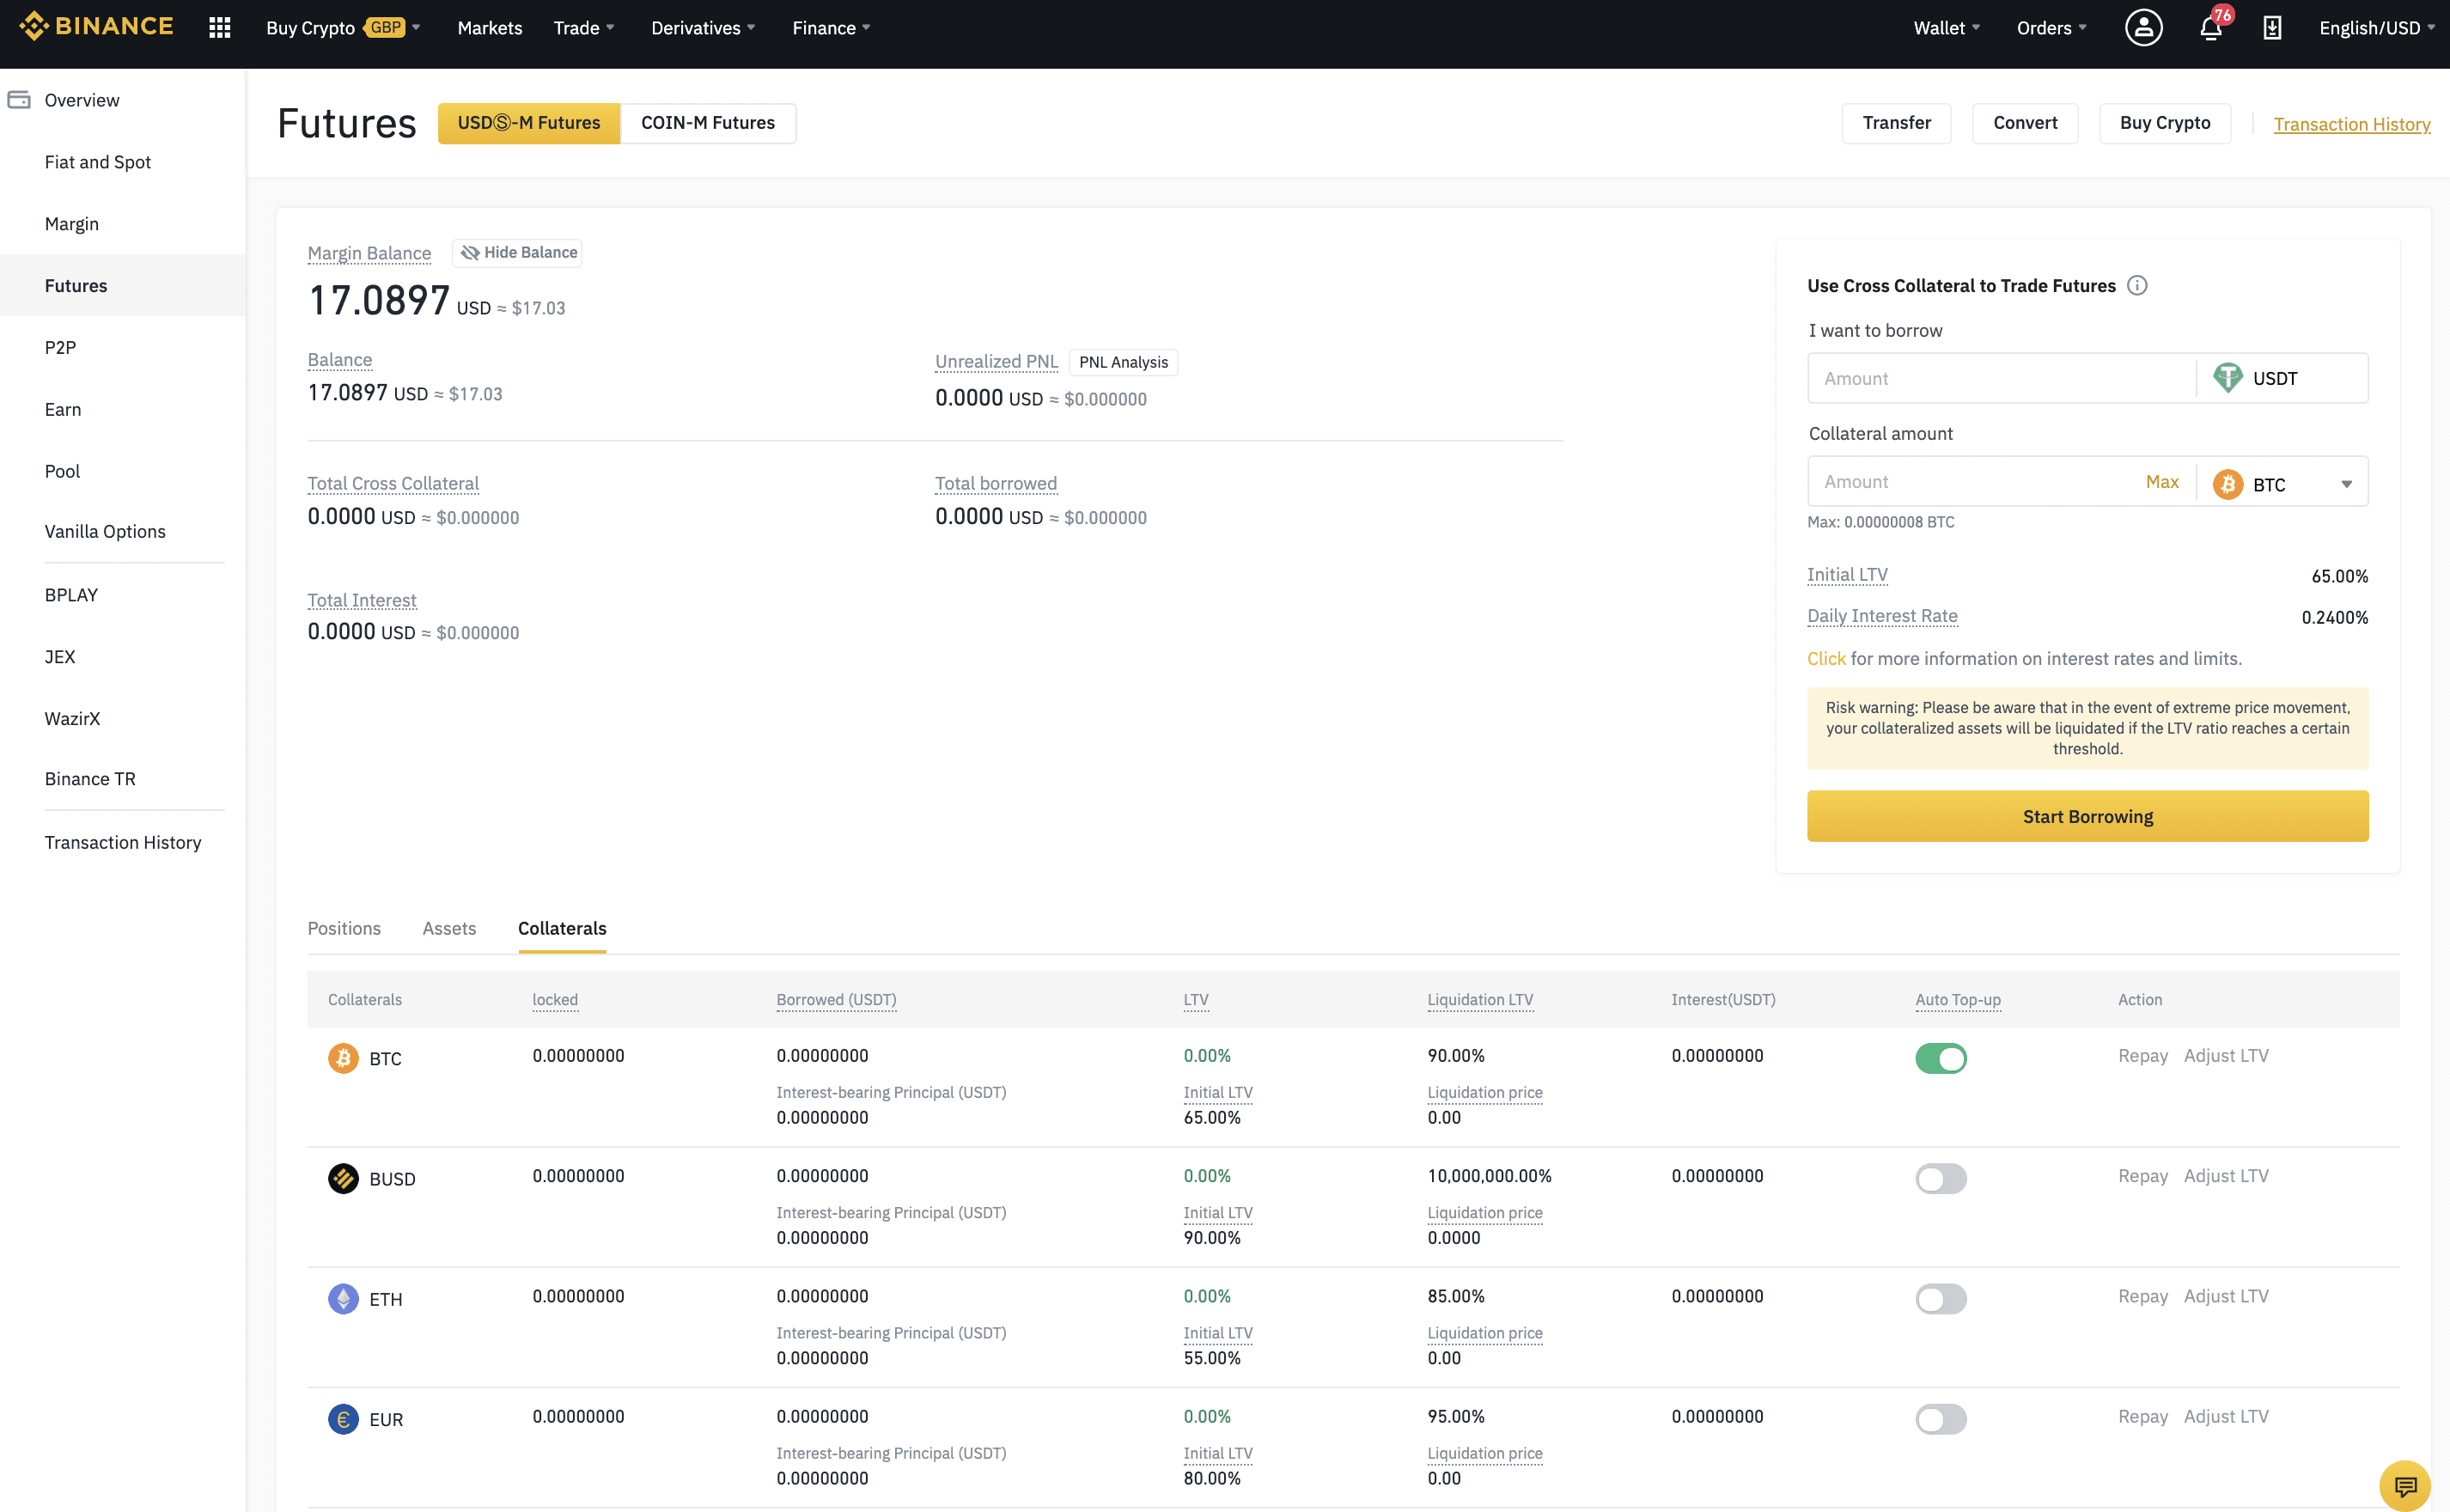Expand the Derivatives menu dropdown
2450x1512 pixels.
(703, 28)
